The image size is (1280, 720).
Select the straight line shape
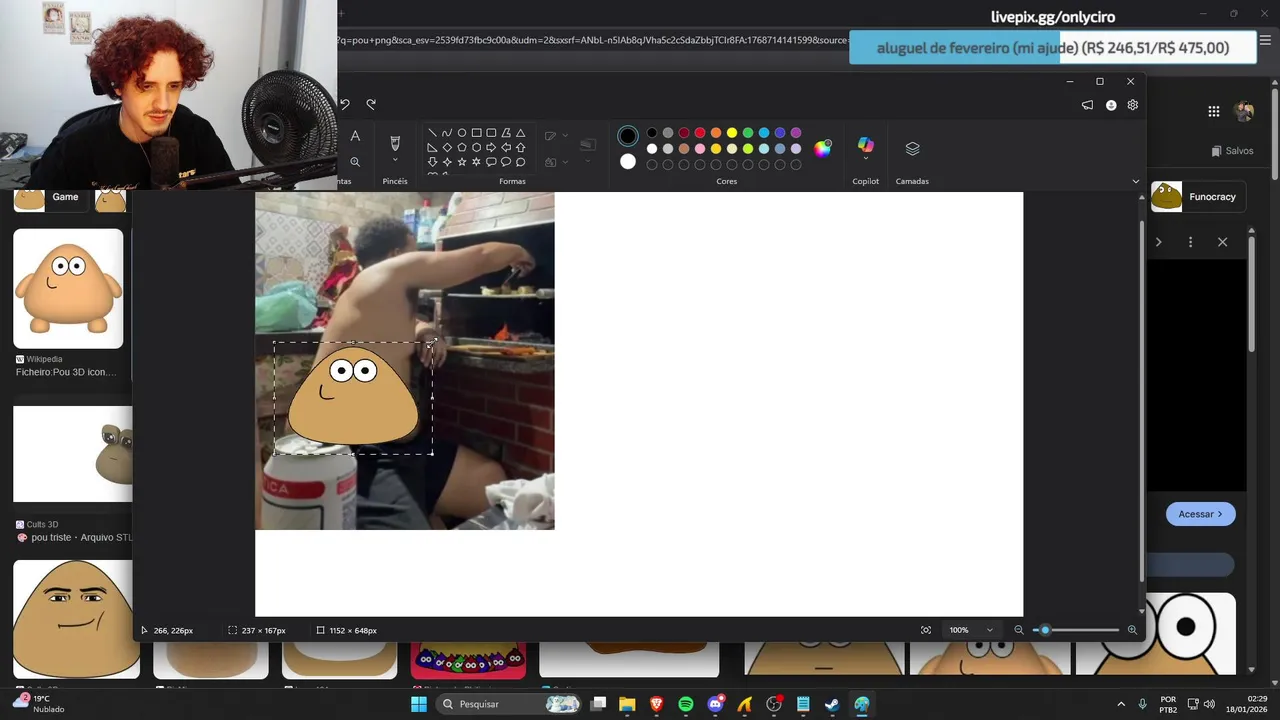pos(432,133)
